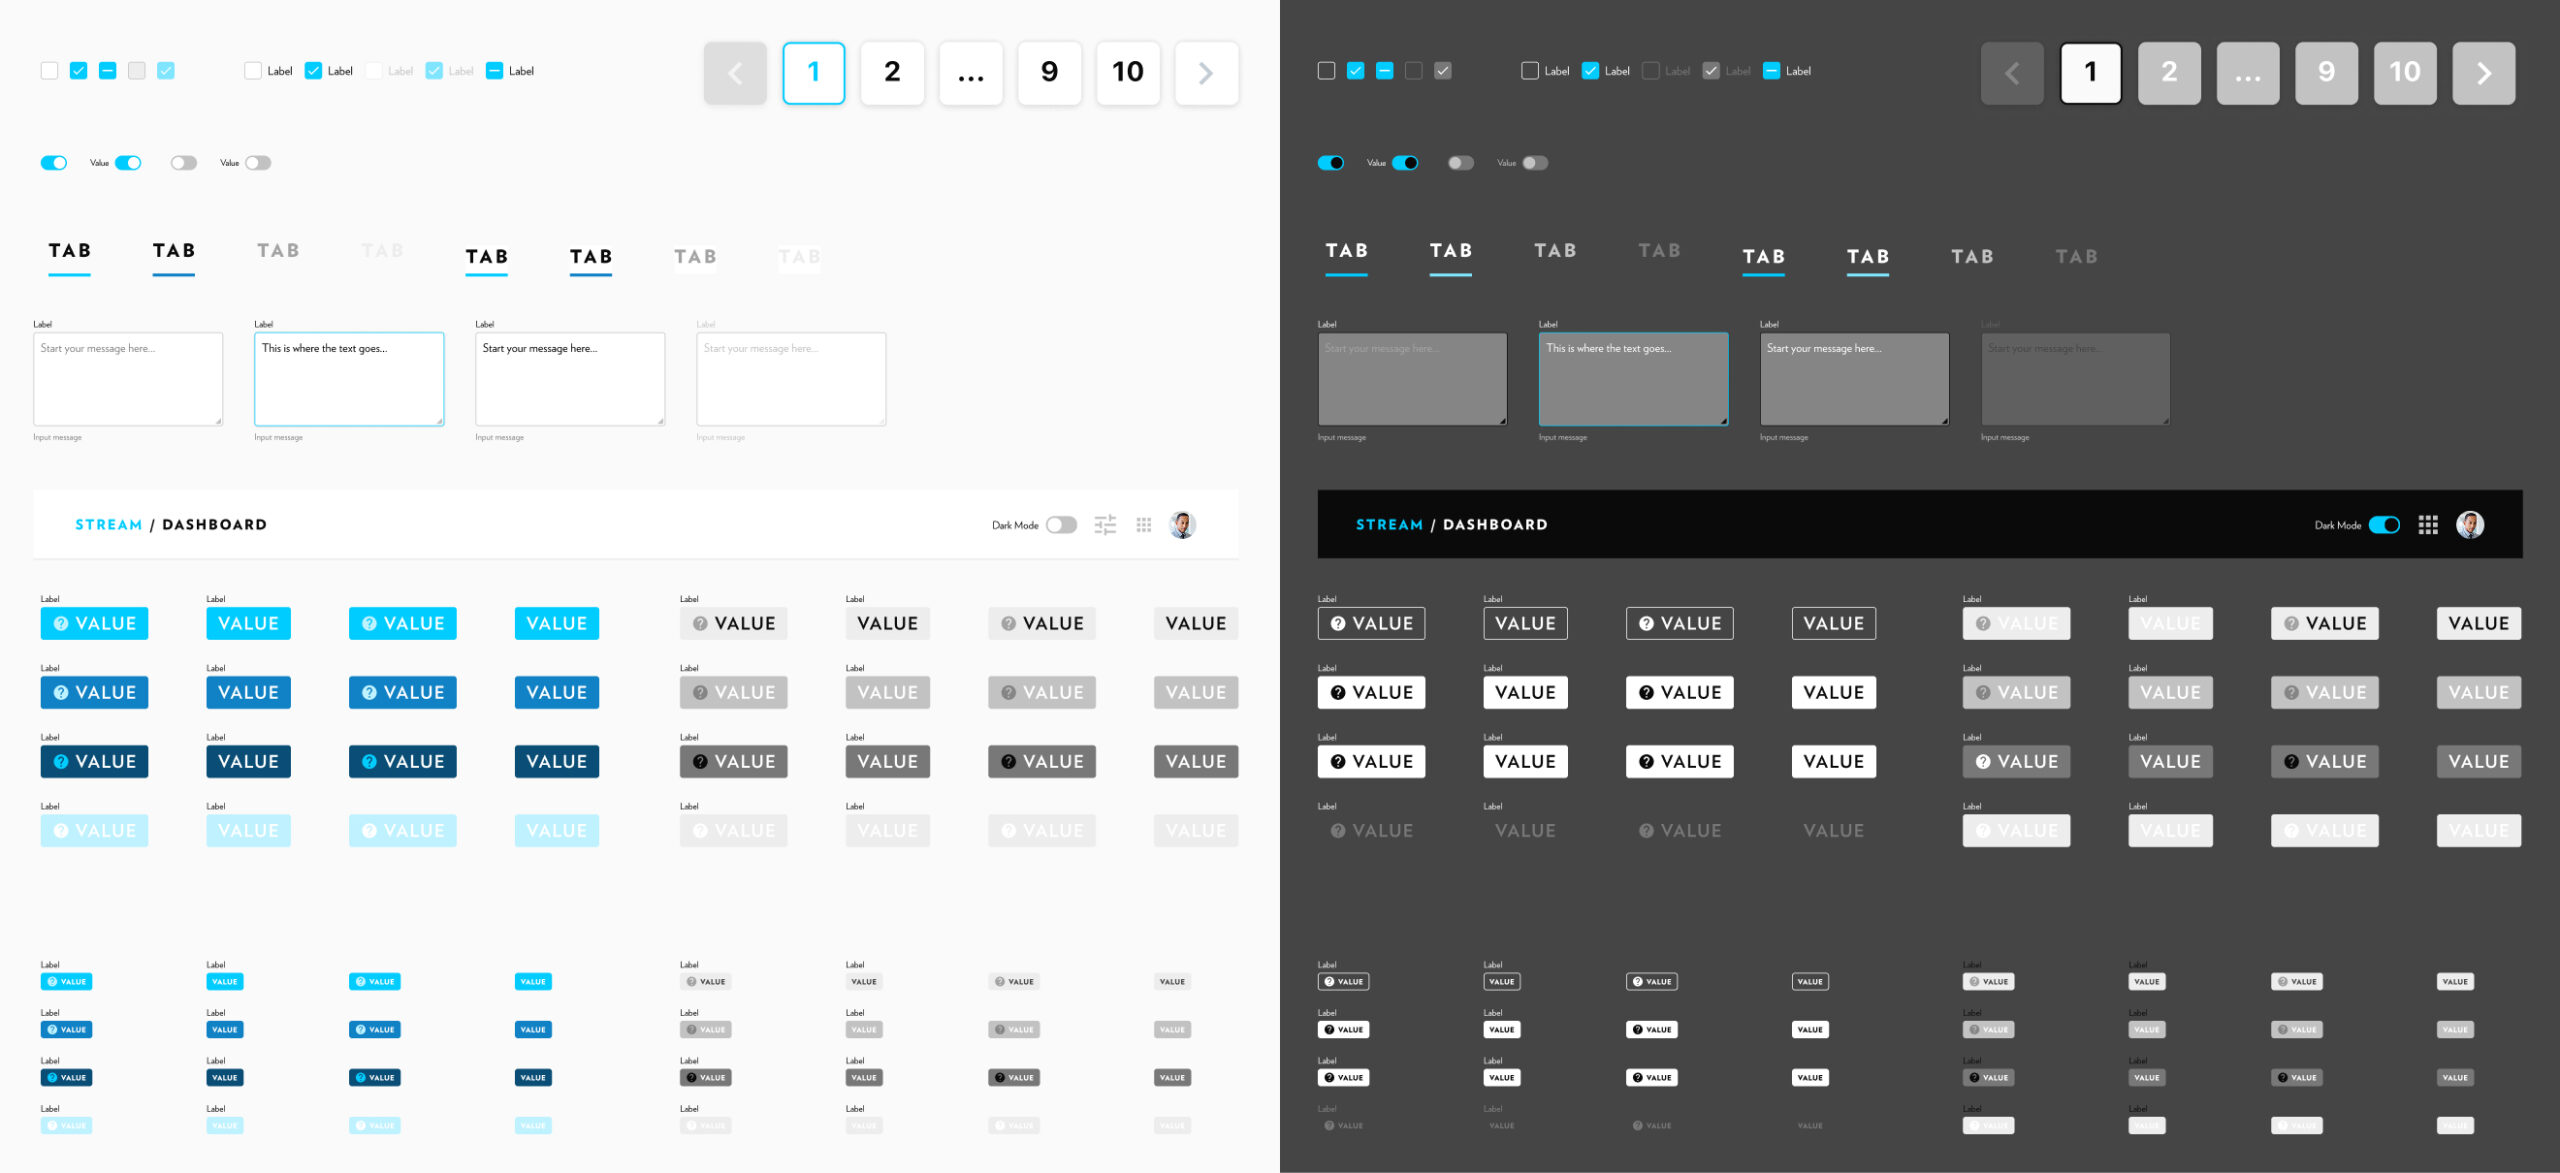Screen dimensions: 2560x1173
Task: Select the leftmost TAB in light theme
Action: (70, 252)
